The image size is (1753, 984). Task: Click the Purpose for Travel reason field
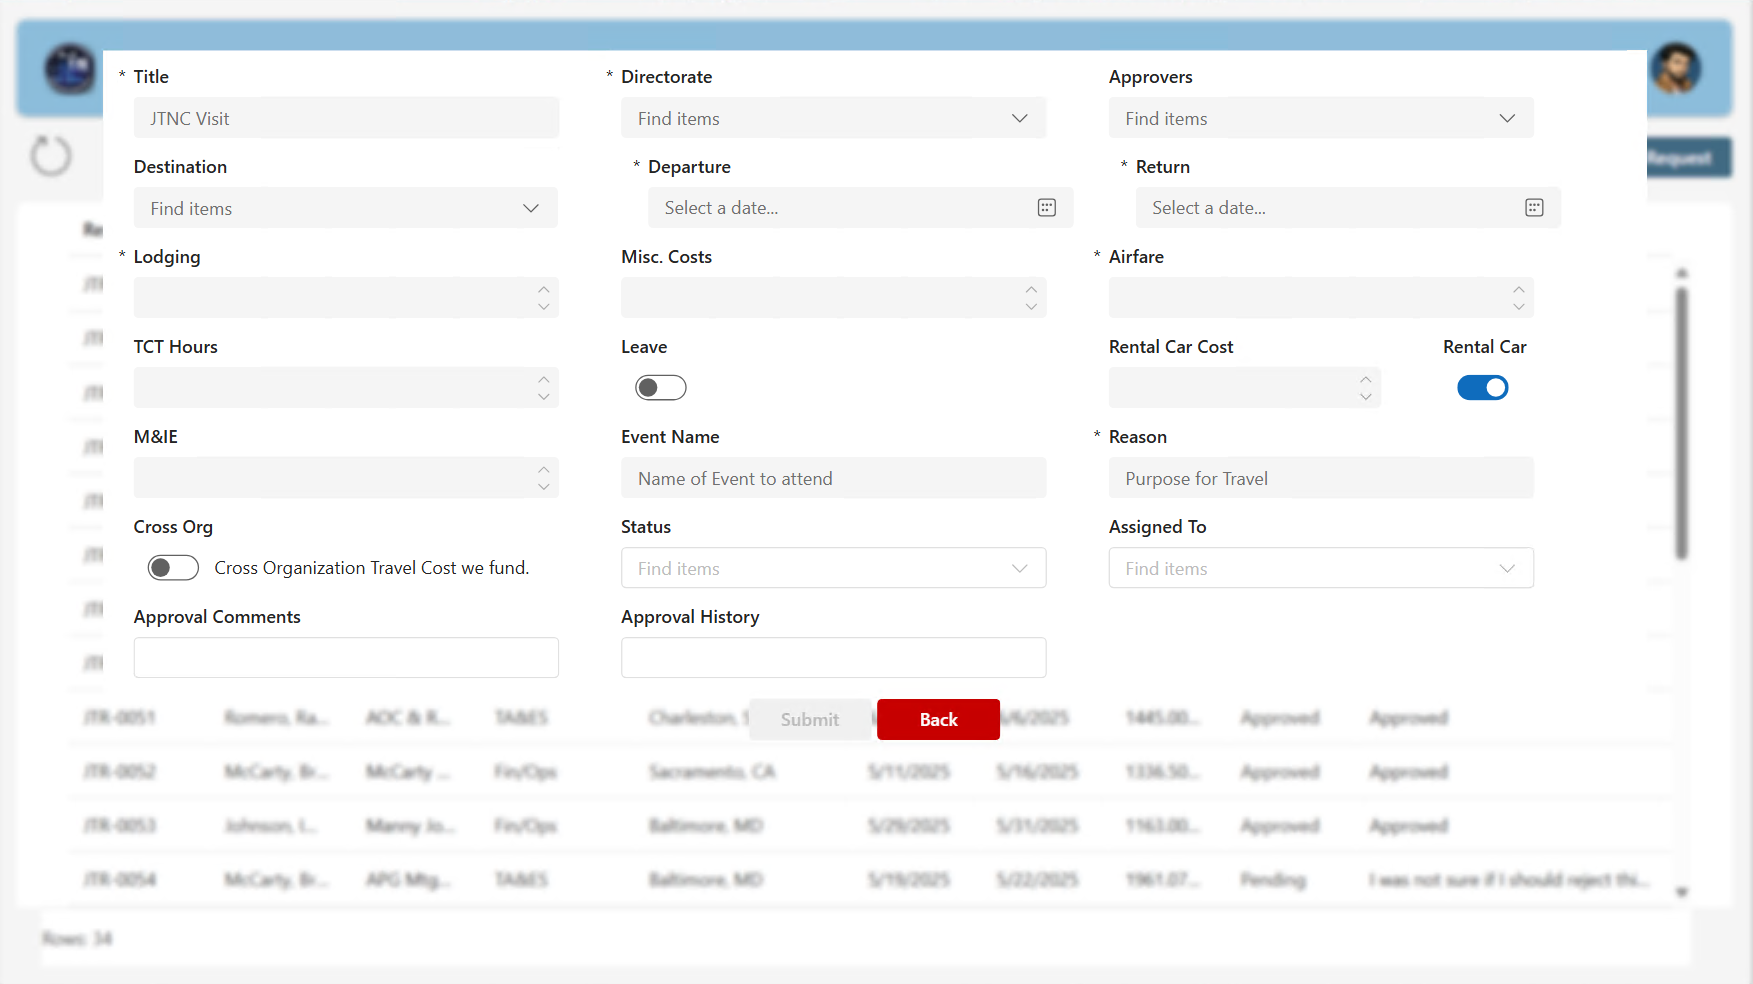[x=1320, y=478]
